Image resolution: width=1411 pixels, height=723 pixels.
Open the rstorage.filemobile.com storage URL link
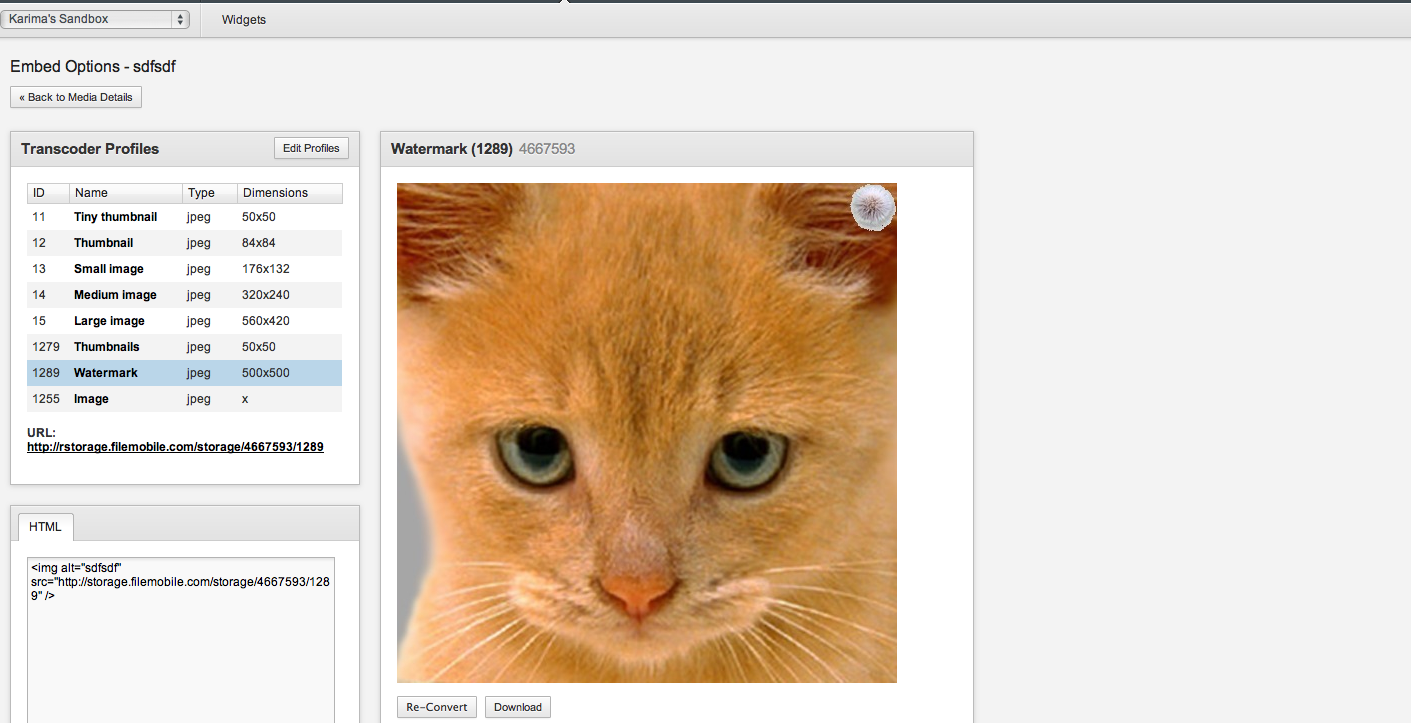[175, 447]
